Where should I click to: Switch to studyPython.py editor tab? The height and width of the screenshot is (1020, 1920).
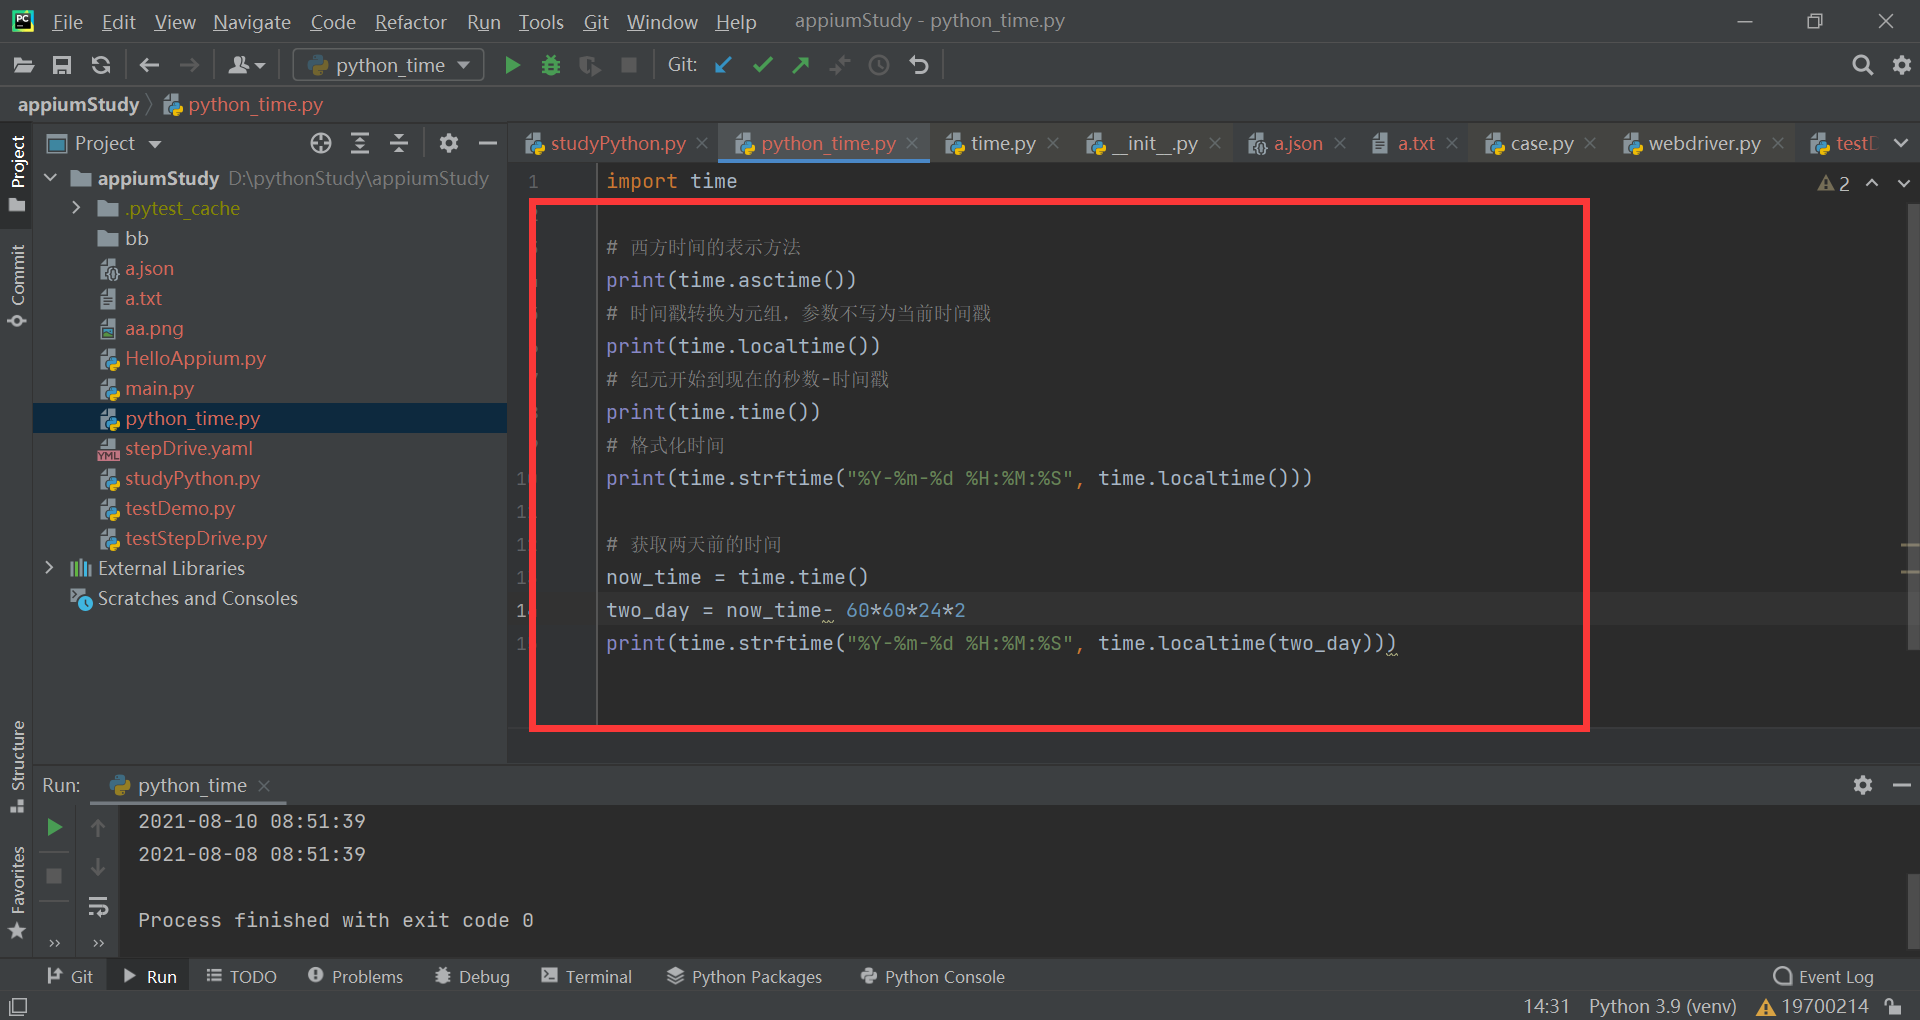[618, 143]
